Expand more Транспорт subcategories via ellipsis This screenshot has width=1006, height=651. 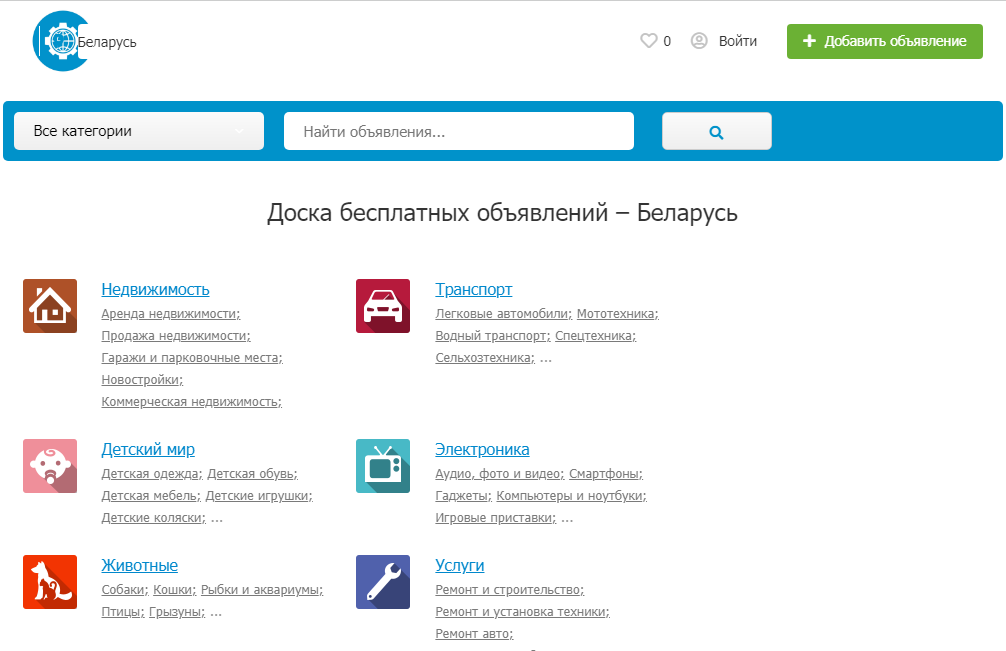(x=546, y=358)
